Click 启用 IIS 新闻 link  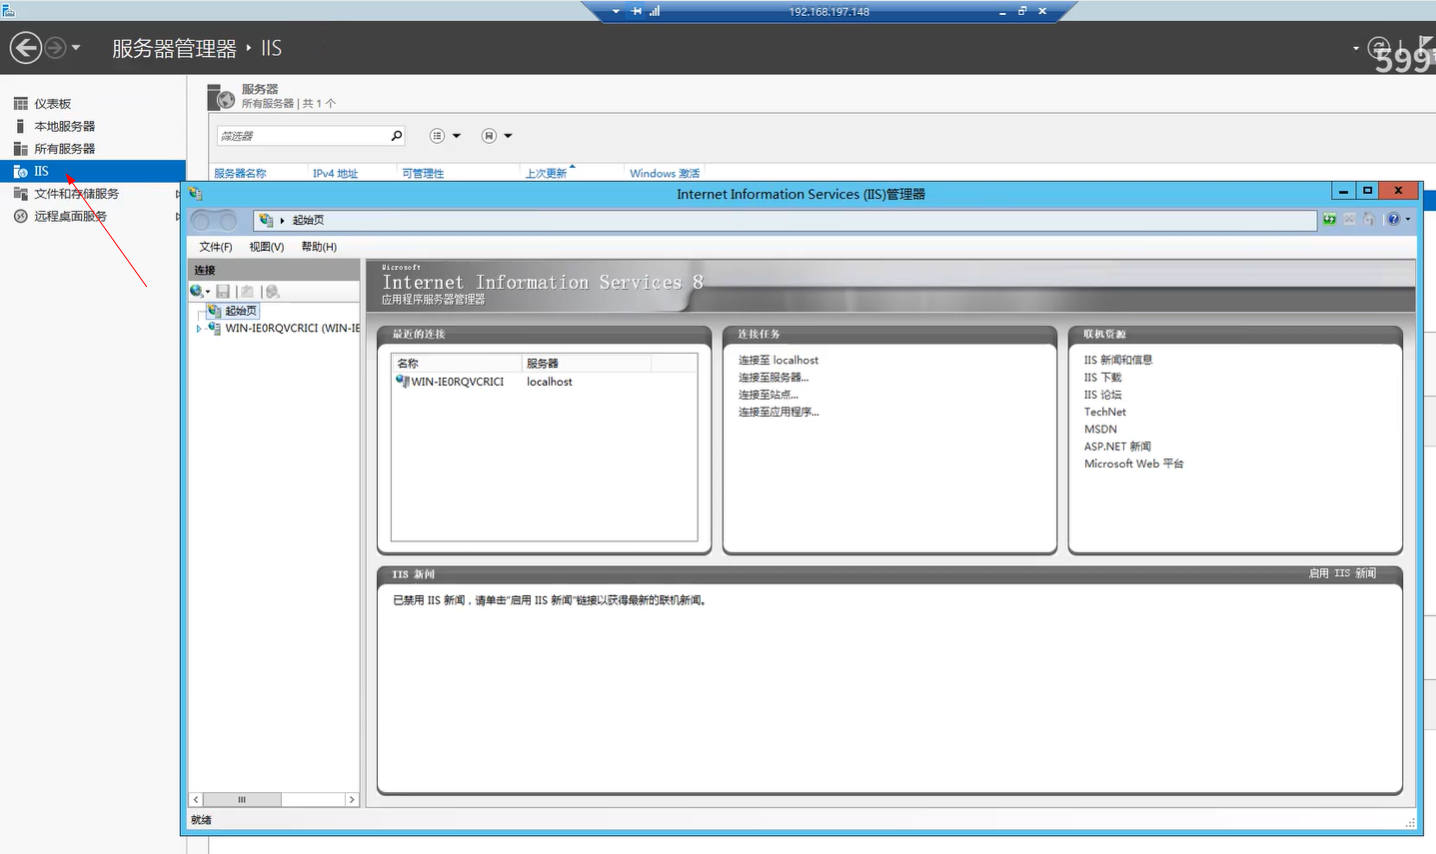tap(1342, 574)
